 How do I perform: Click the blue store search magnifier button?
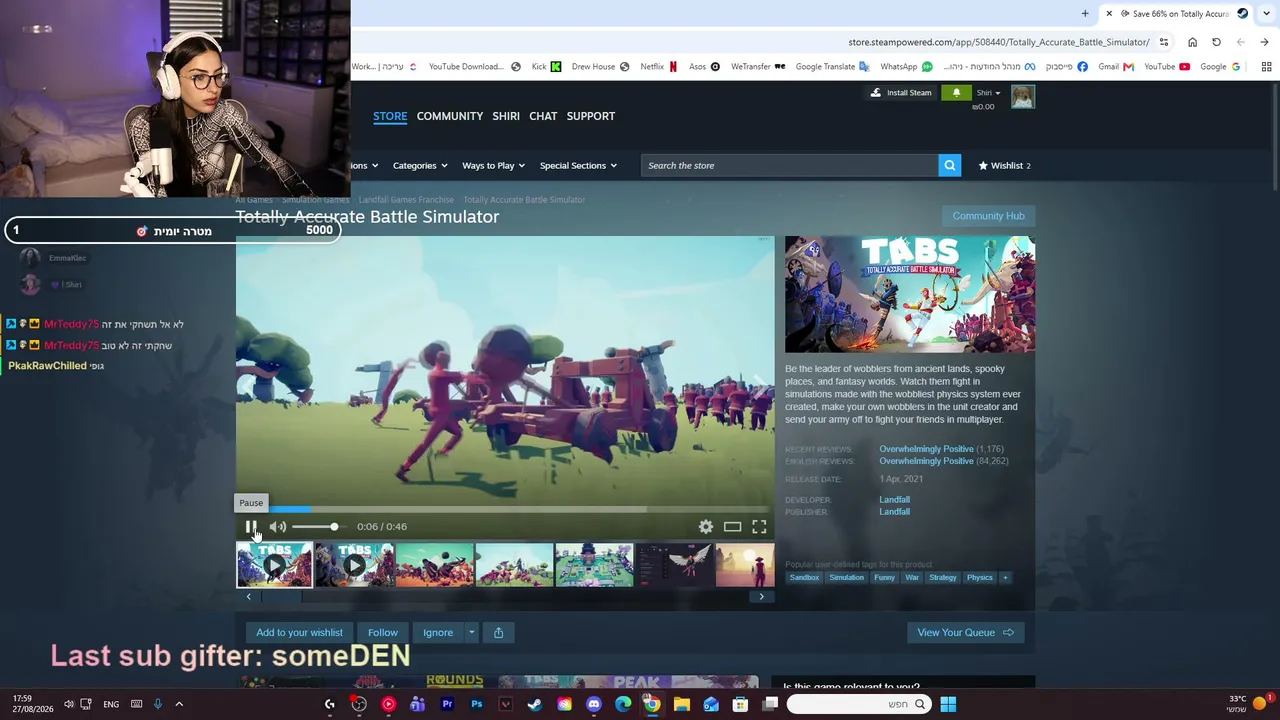tap(949, 165)
